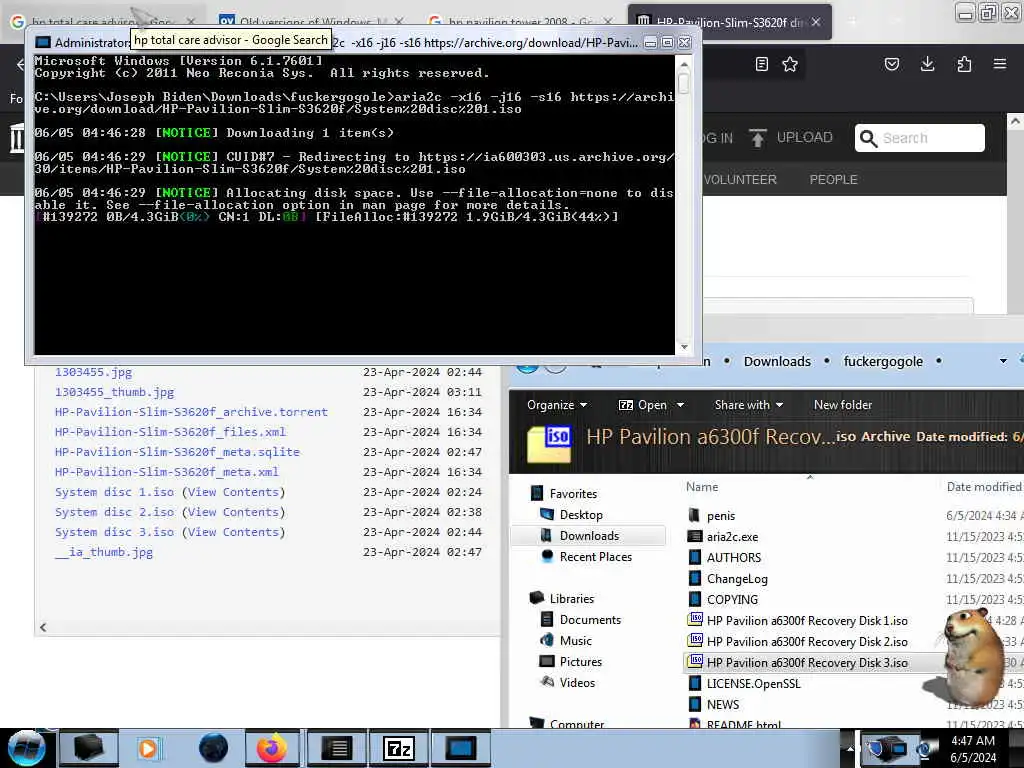Click the magnifier icon in archive.org search
1024x768 pixels.
869,138
